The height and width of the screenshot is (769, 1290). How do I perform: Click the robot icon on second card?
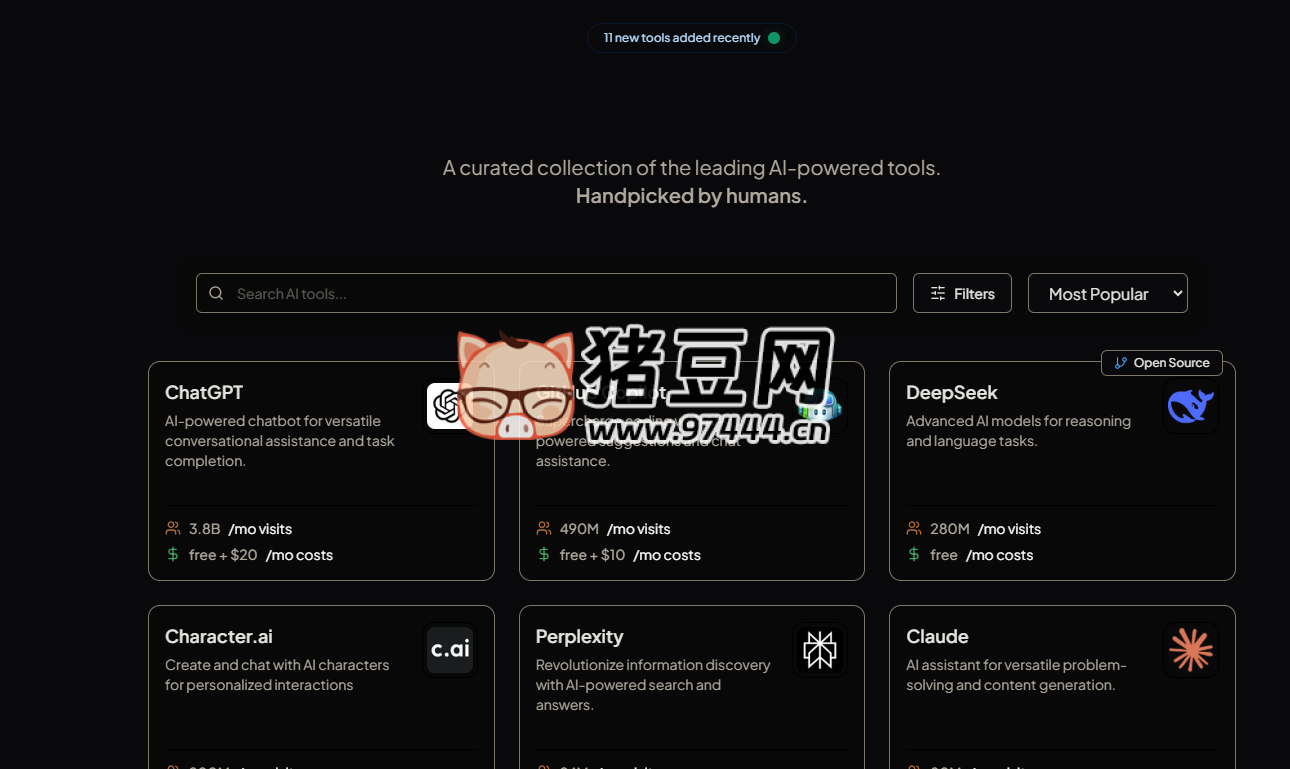point(820,406)
